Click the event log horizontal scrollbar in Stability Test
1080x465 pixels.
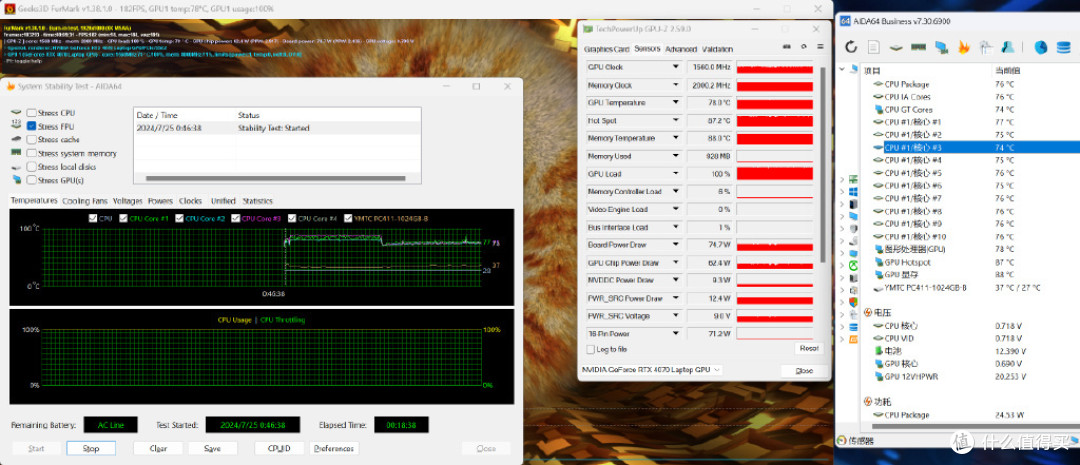point(276,179)
